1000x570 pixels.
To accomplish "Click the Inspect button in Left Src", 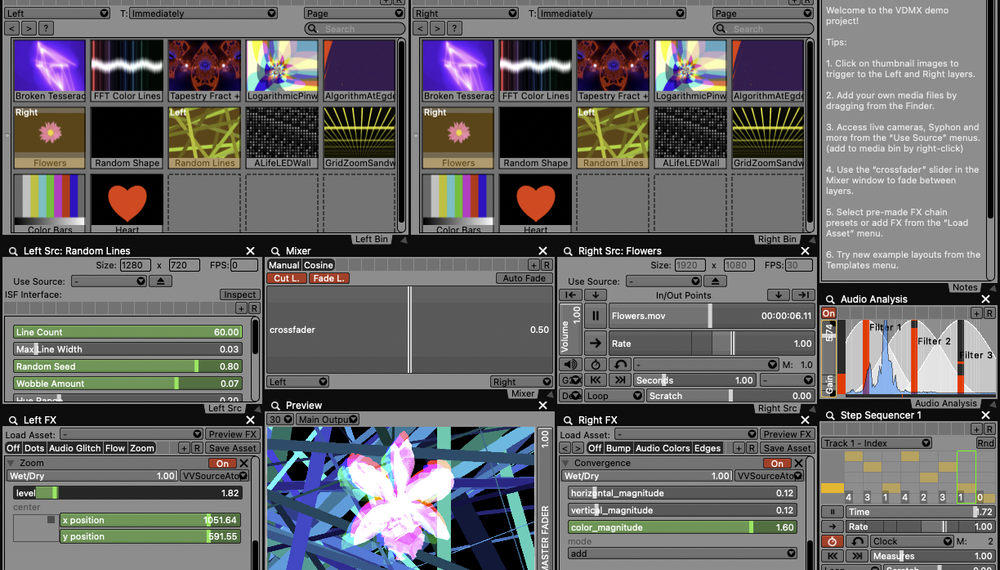I will point(238,295).
